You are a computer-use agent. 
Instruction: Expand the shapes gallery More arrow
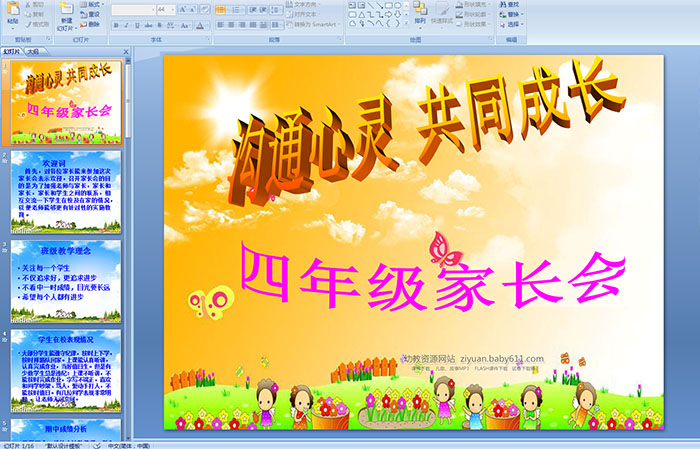[x=406, y=23]
